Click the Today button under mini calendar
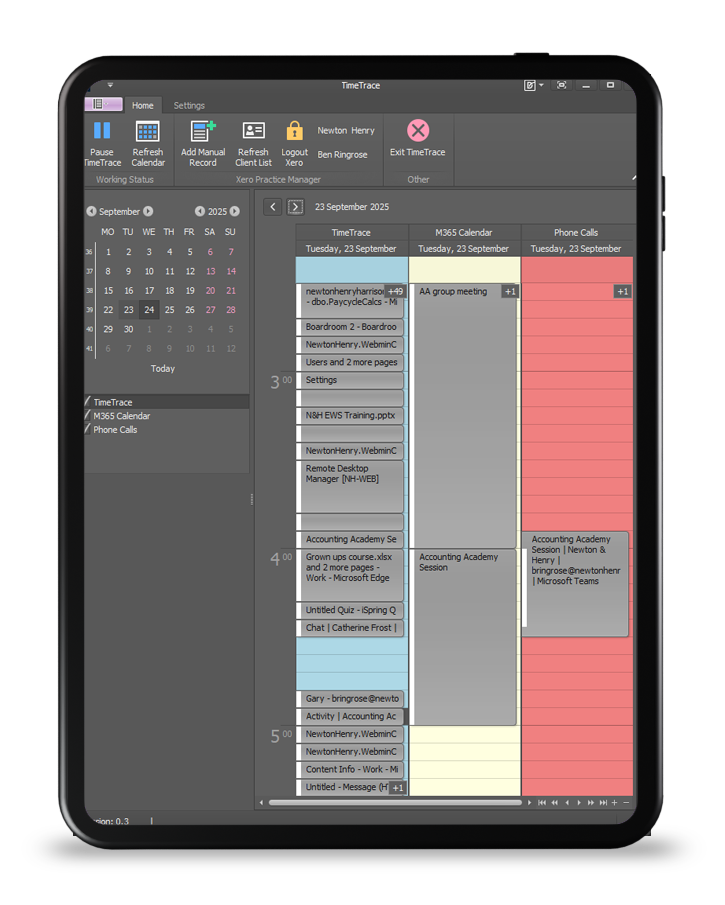The width and height of the screenshot is (725, 905). (163, 369)
